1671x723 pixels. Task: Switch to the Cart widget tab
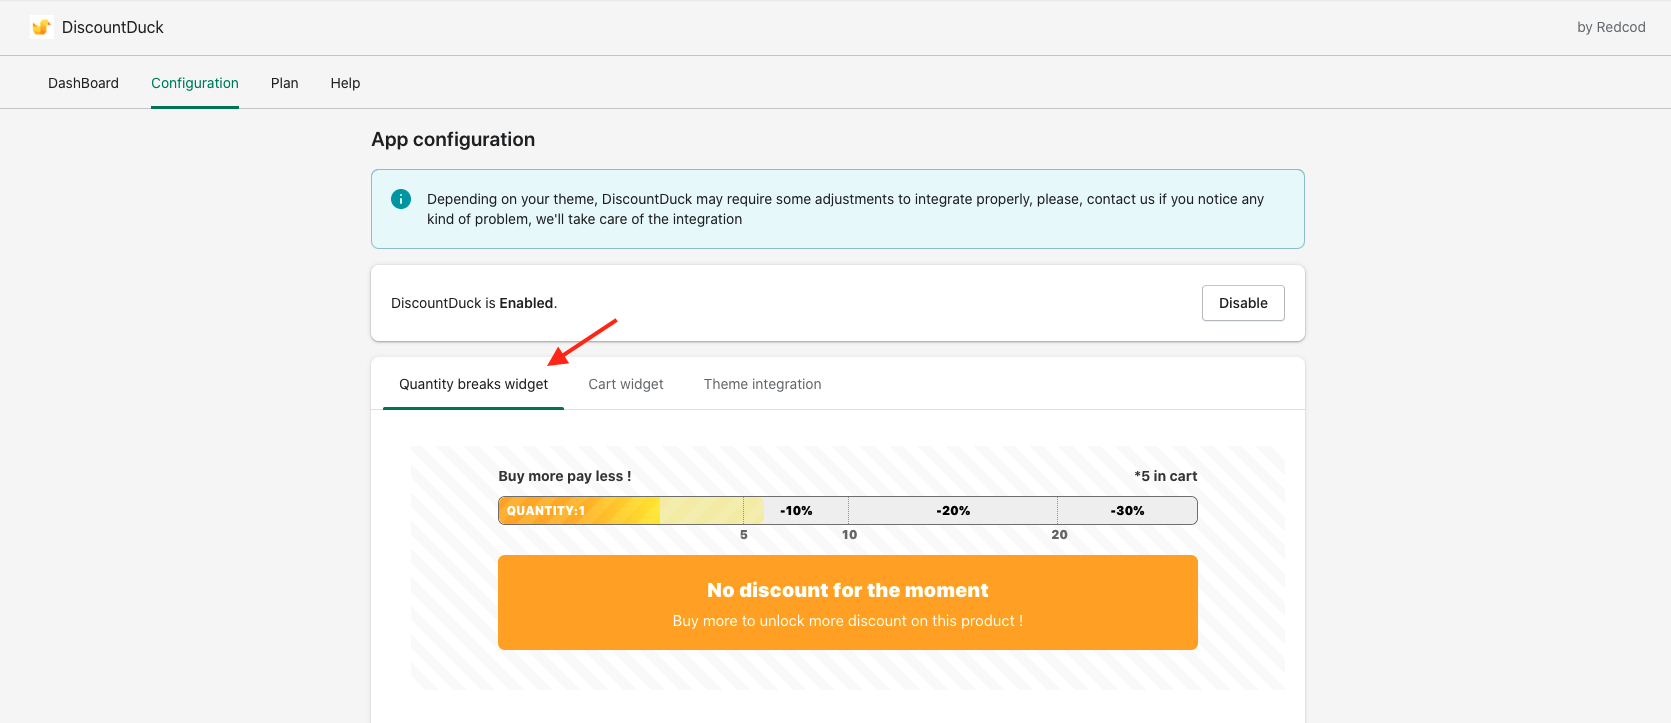(626, 384)
